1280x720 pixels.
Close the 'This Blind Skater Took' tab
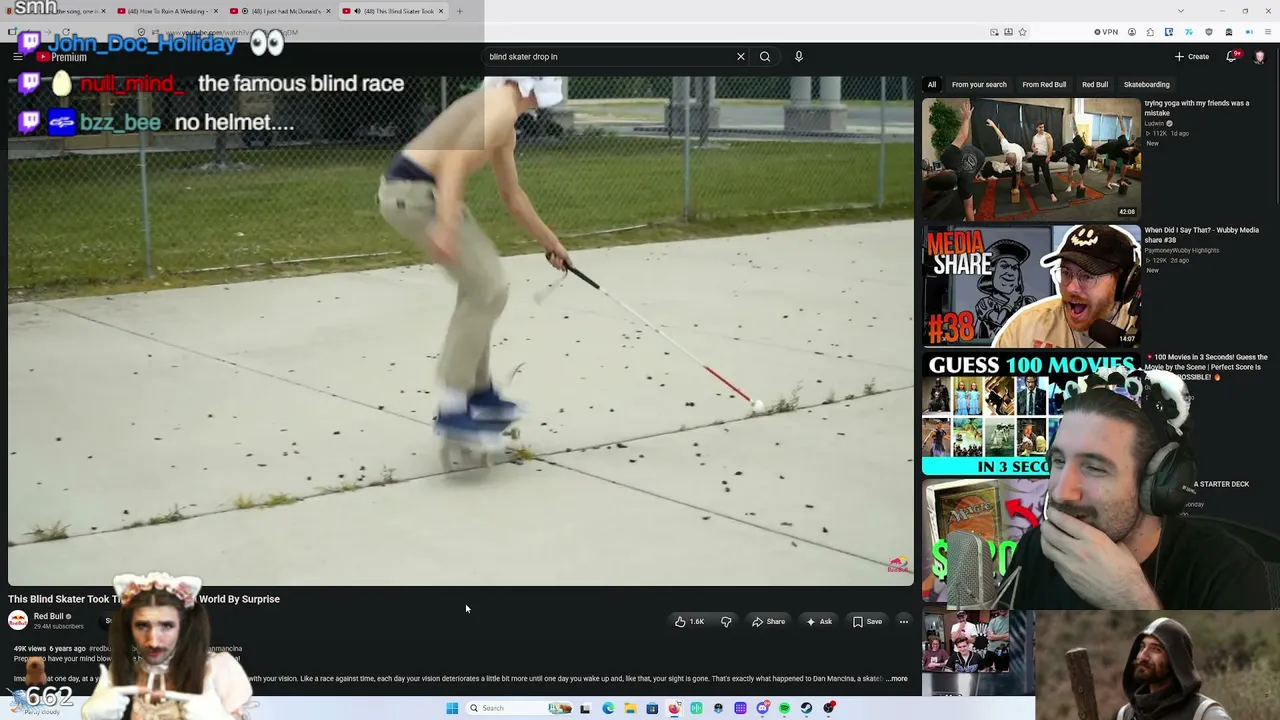click(441, 11)
